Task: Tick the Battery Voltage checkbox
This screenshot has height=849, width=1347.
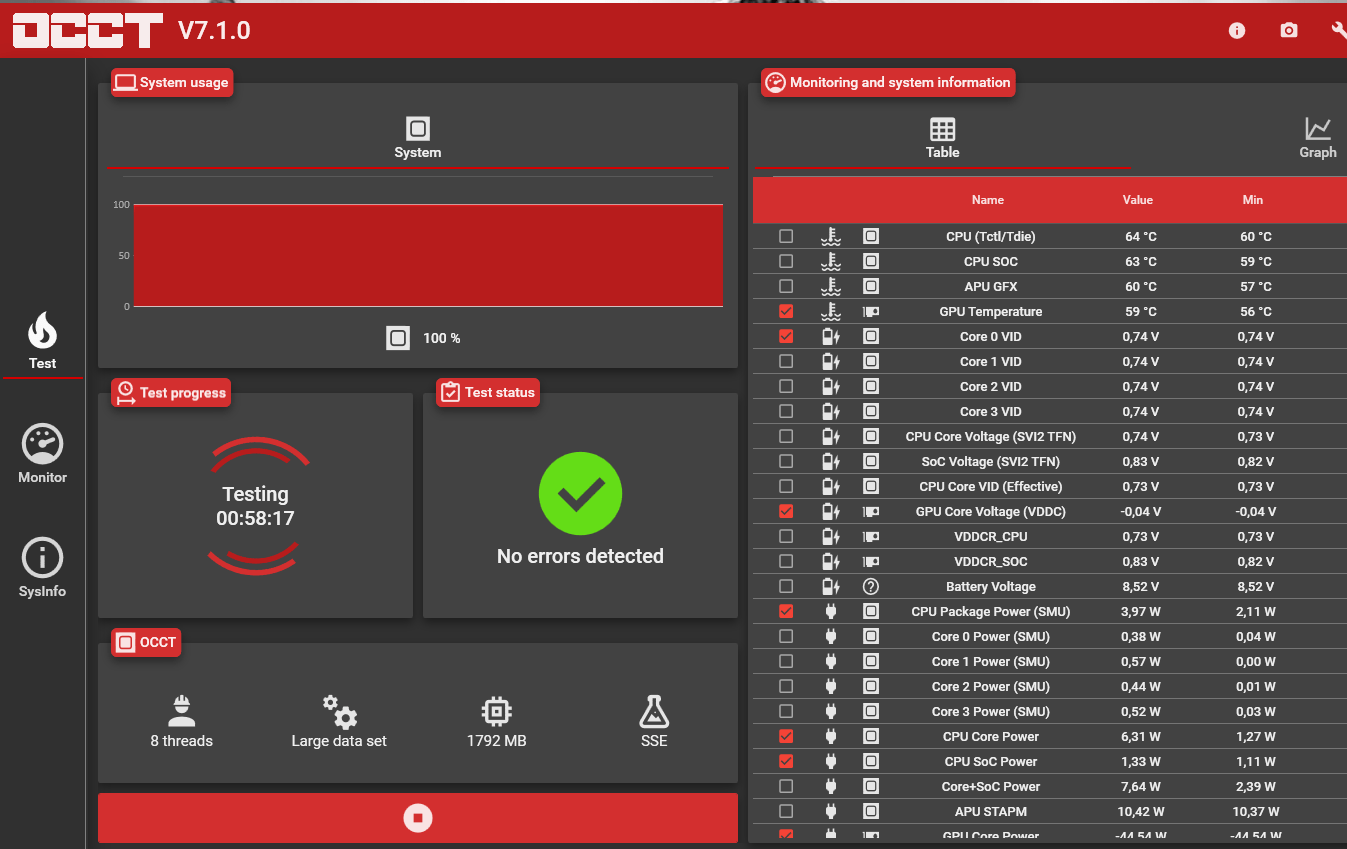Action: 786,586
